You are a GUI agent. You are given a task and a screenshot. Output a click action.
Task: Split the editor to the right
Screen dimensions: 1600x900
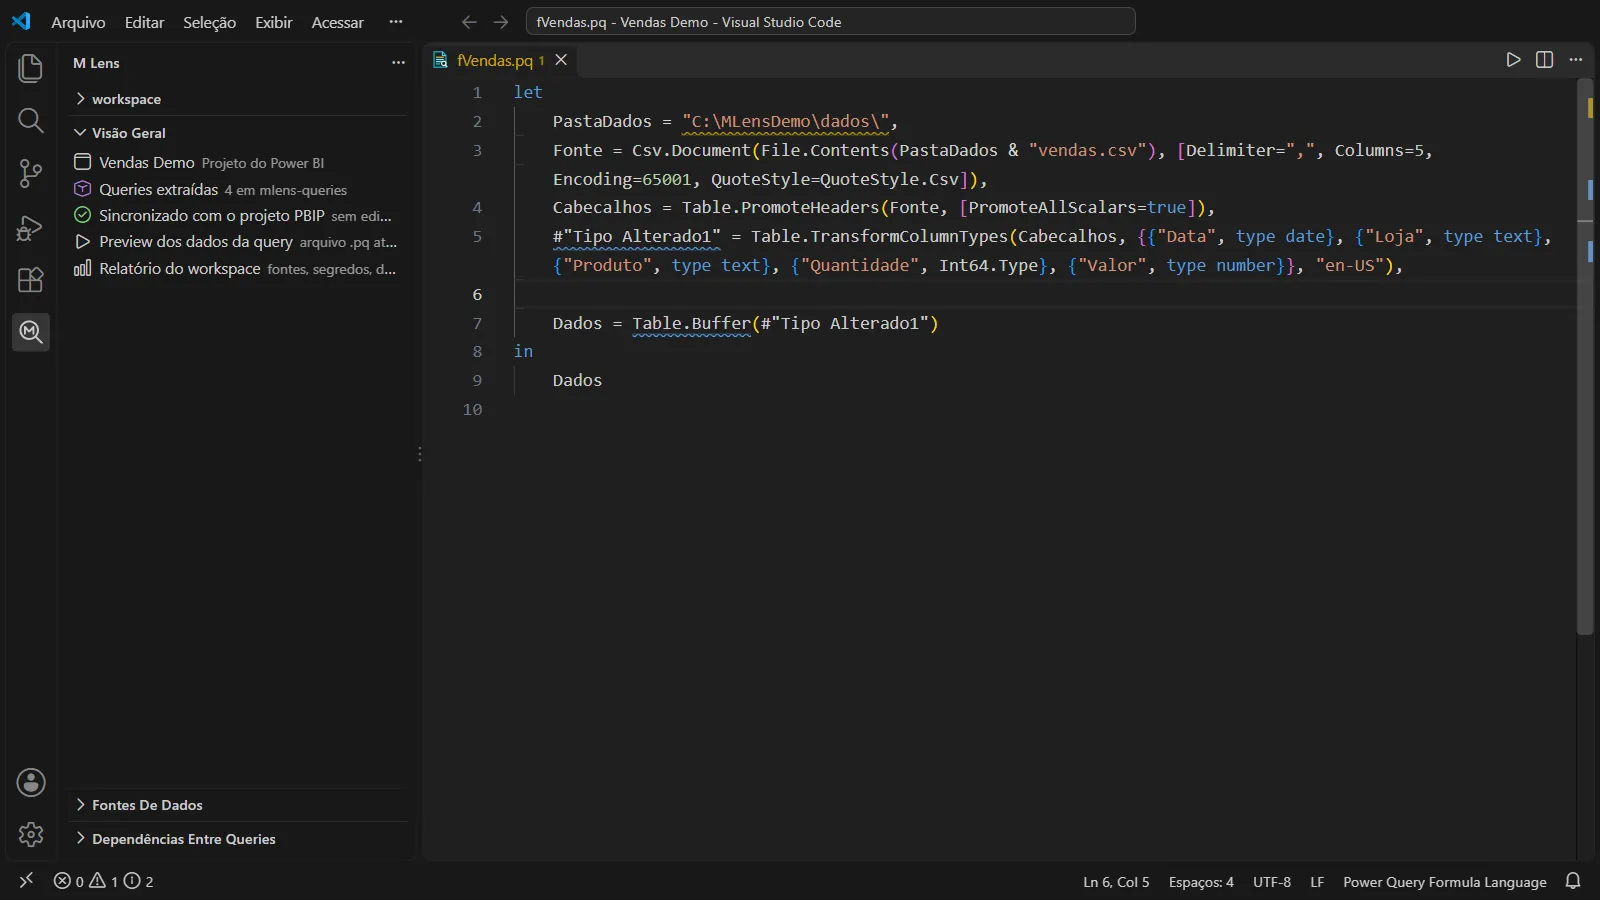point(1544,60)
